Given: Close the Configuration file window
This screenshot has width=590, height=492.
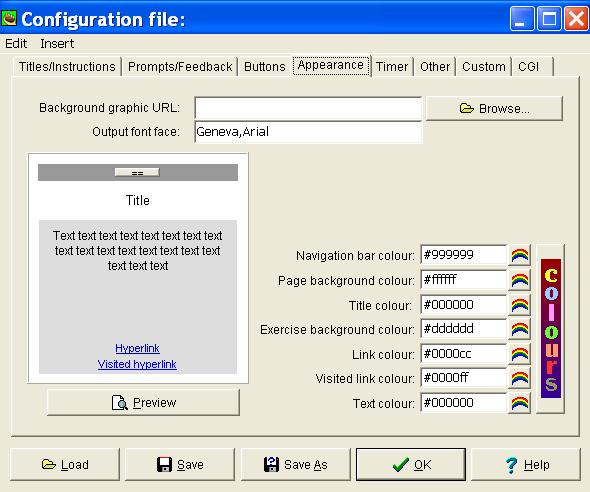Looking at the screenshot, I should pos(576,18).
